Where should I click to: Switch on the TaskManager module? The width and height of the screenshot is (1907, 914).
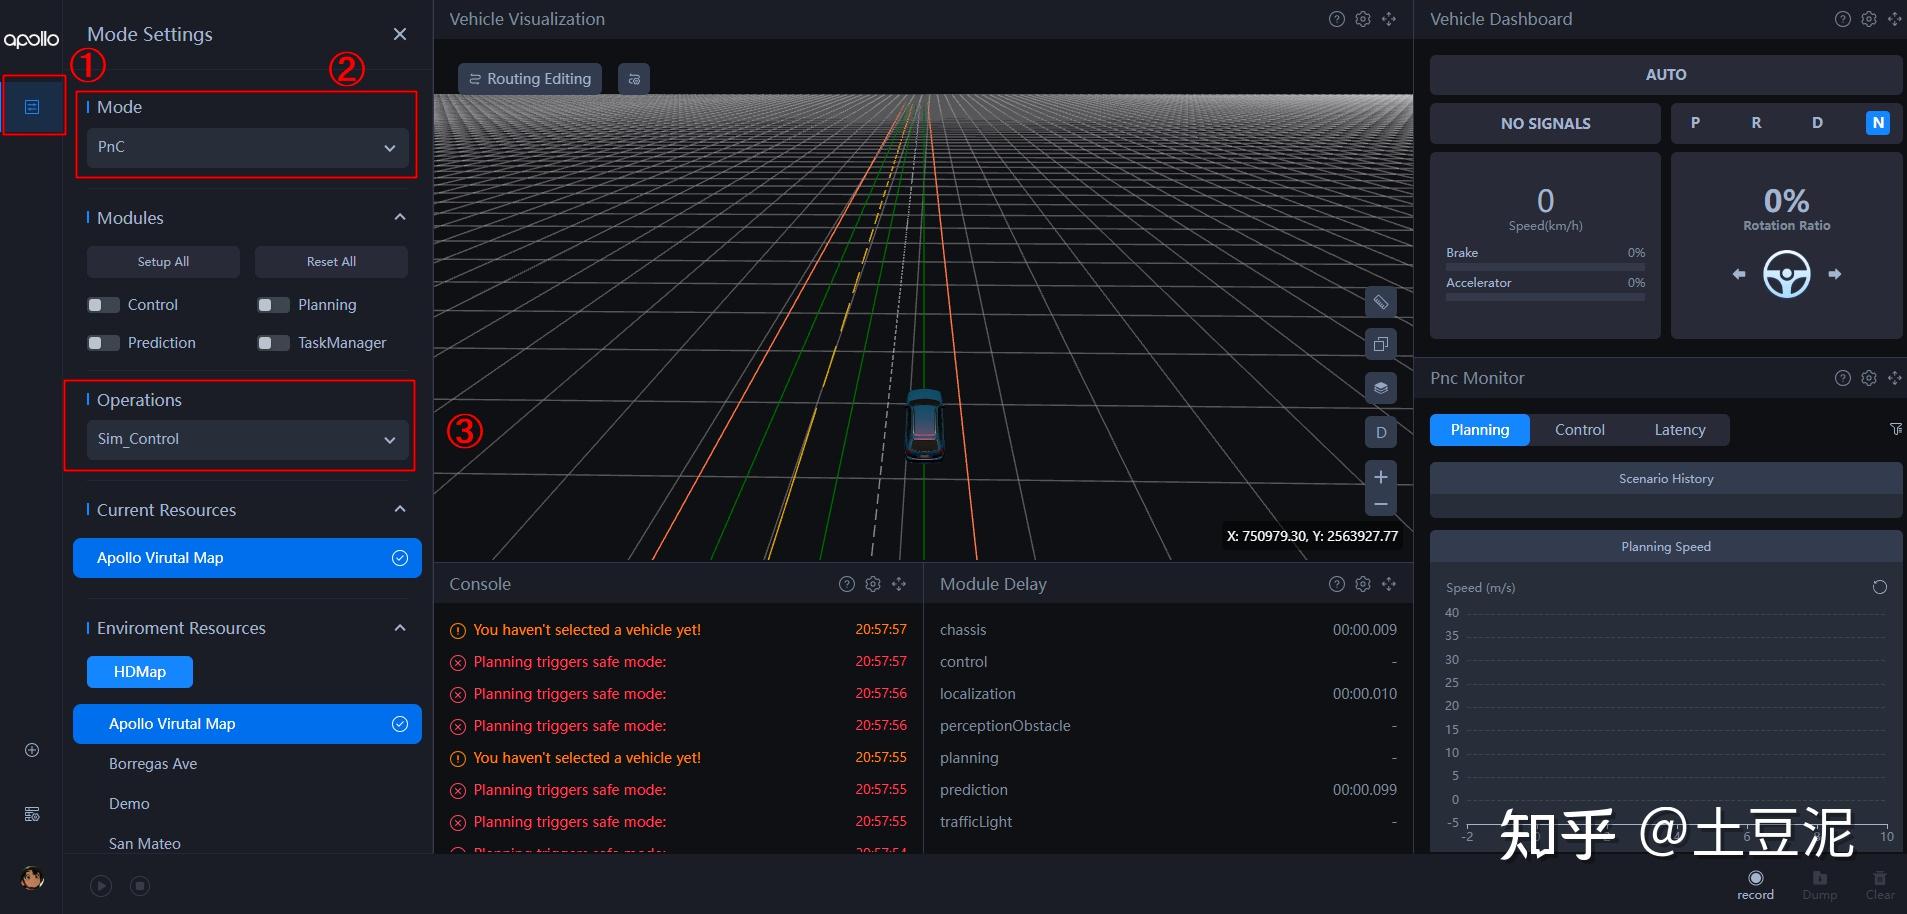pyautogui.click(x=273, y=343)
